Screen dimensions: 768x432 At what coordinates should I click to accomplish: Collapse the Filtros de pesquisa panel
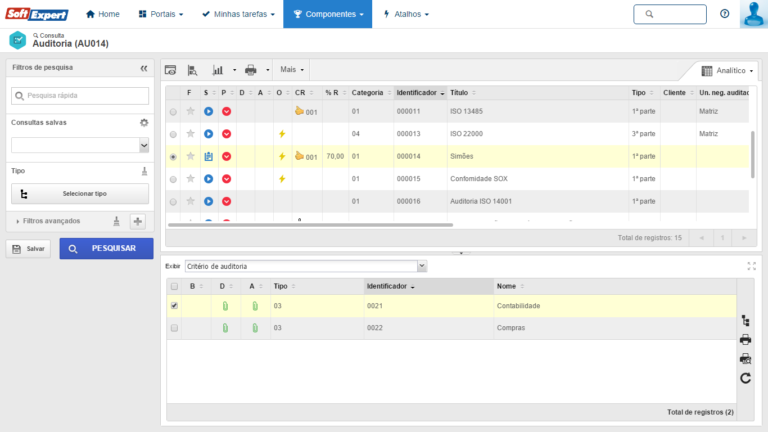coord(143,68)
